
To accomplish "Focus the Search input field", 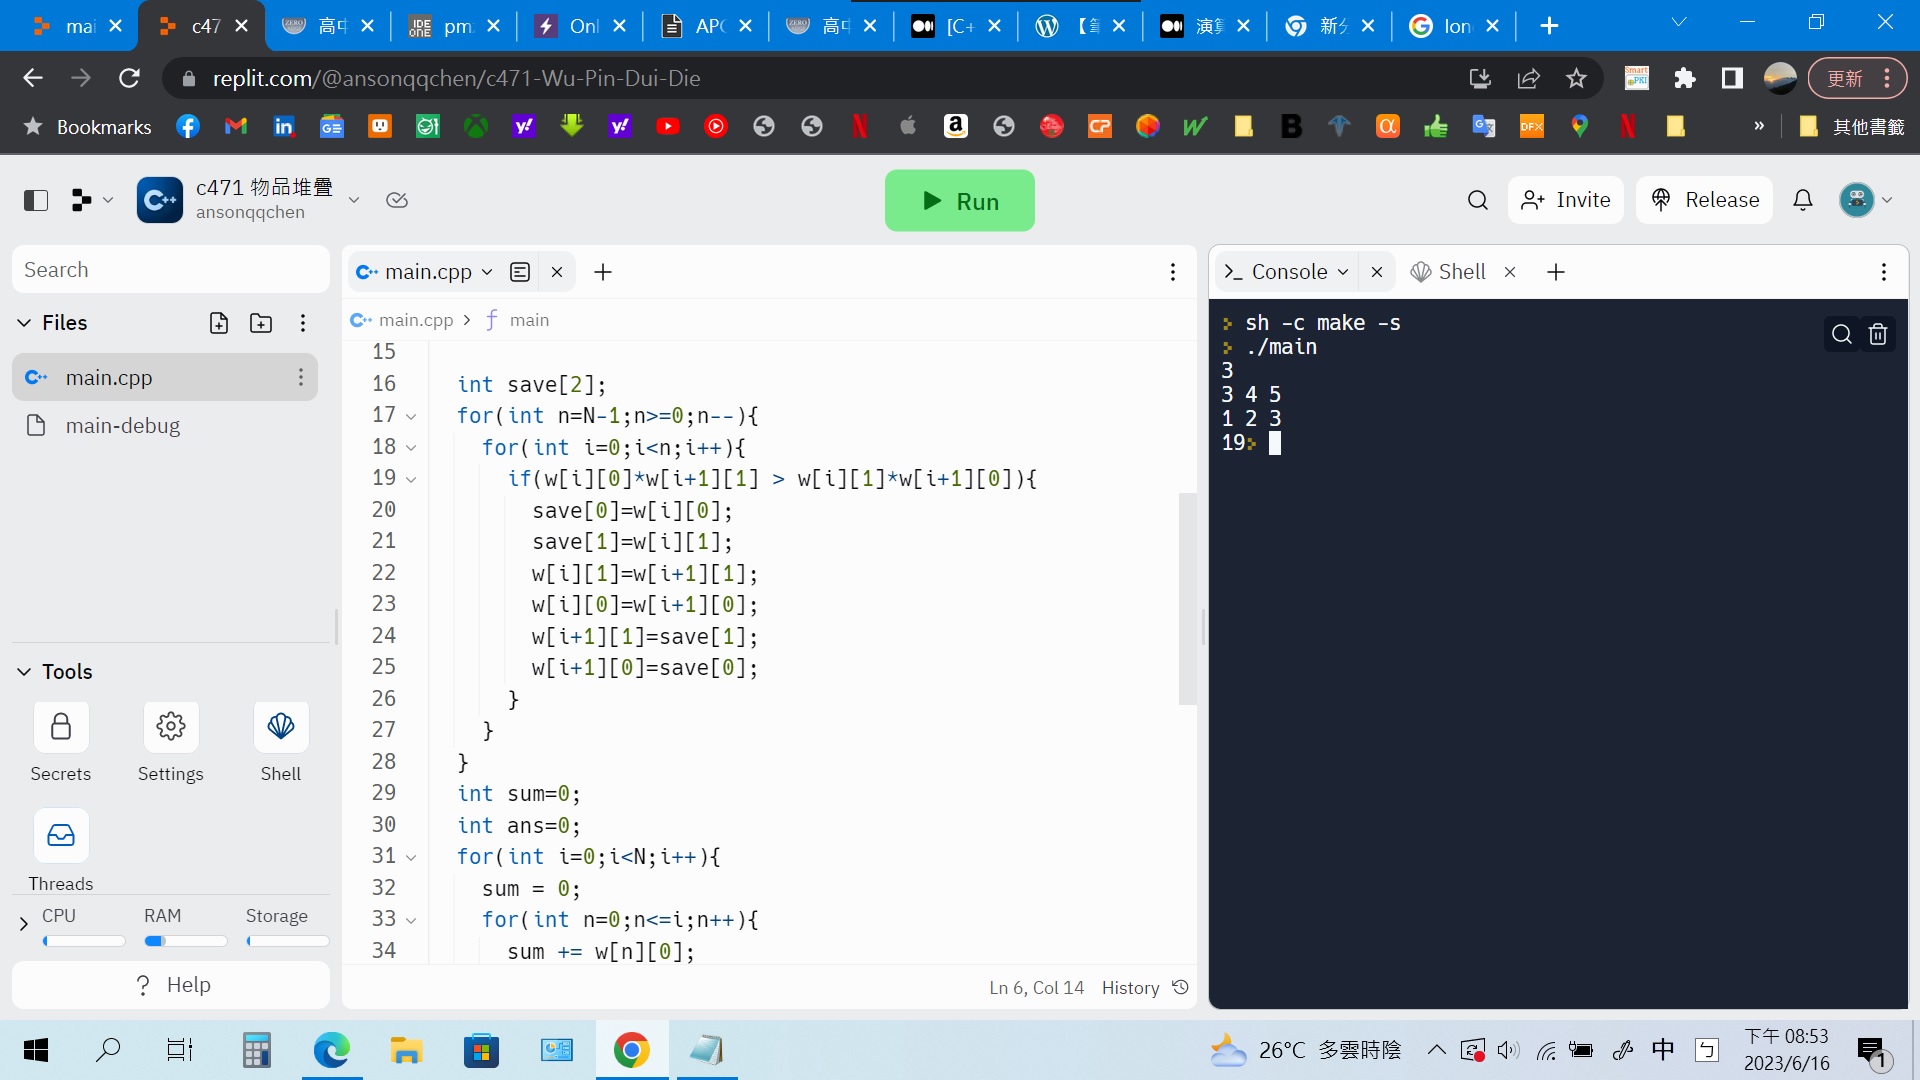I will tap(170, 270).
